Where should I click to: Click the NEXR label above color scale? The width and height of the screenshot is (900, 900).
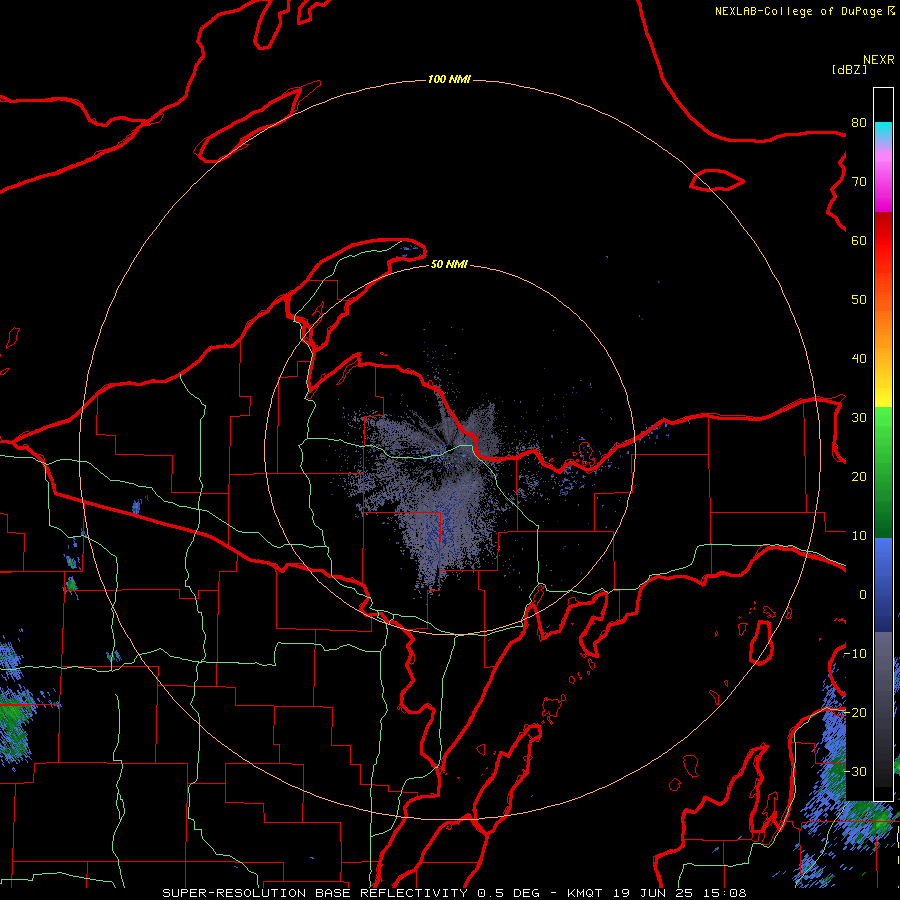point(879,60)
